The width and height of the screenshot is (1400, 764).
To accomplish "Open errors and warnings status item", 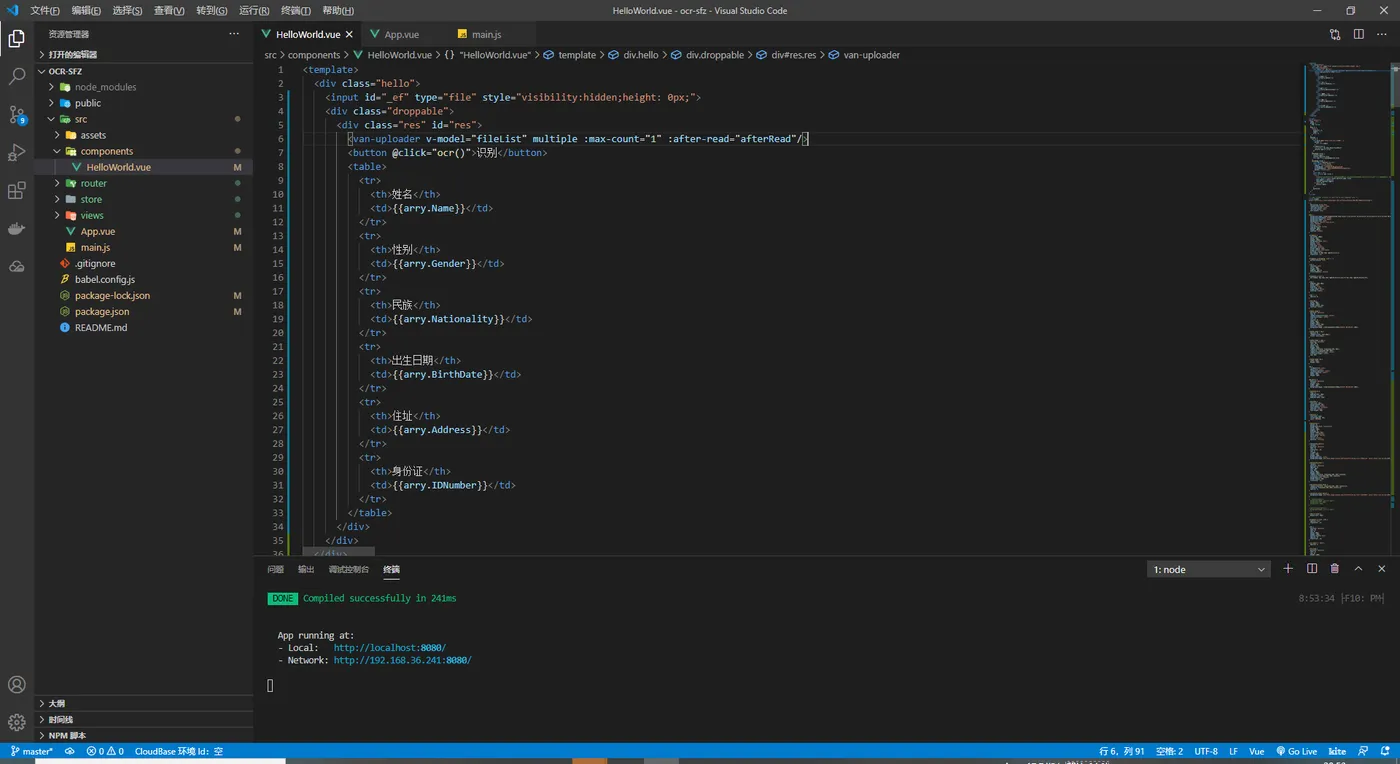I will coord(105,751).
